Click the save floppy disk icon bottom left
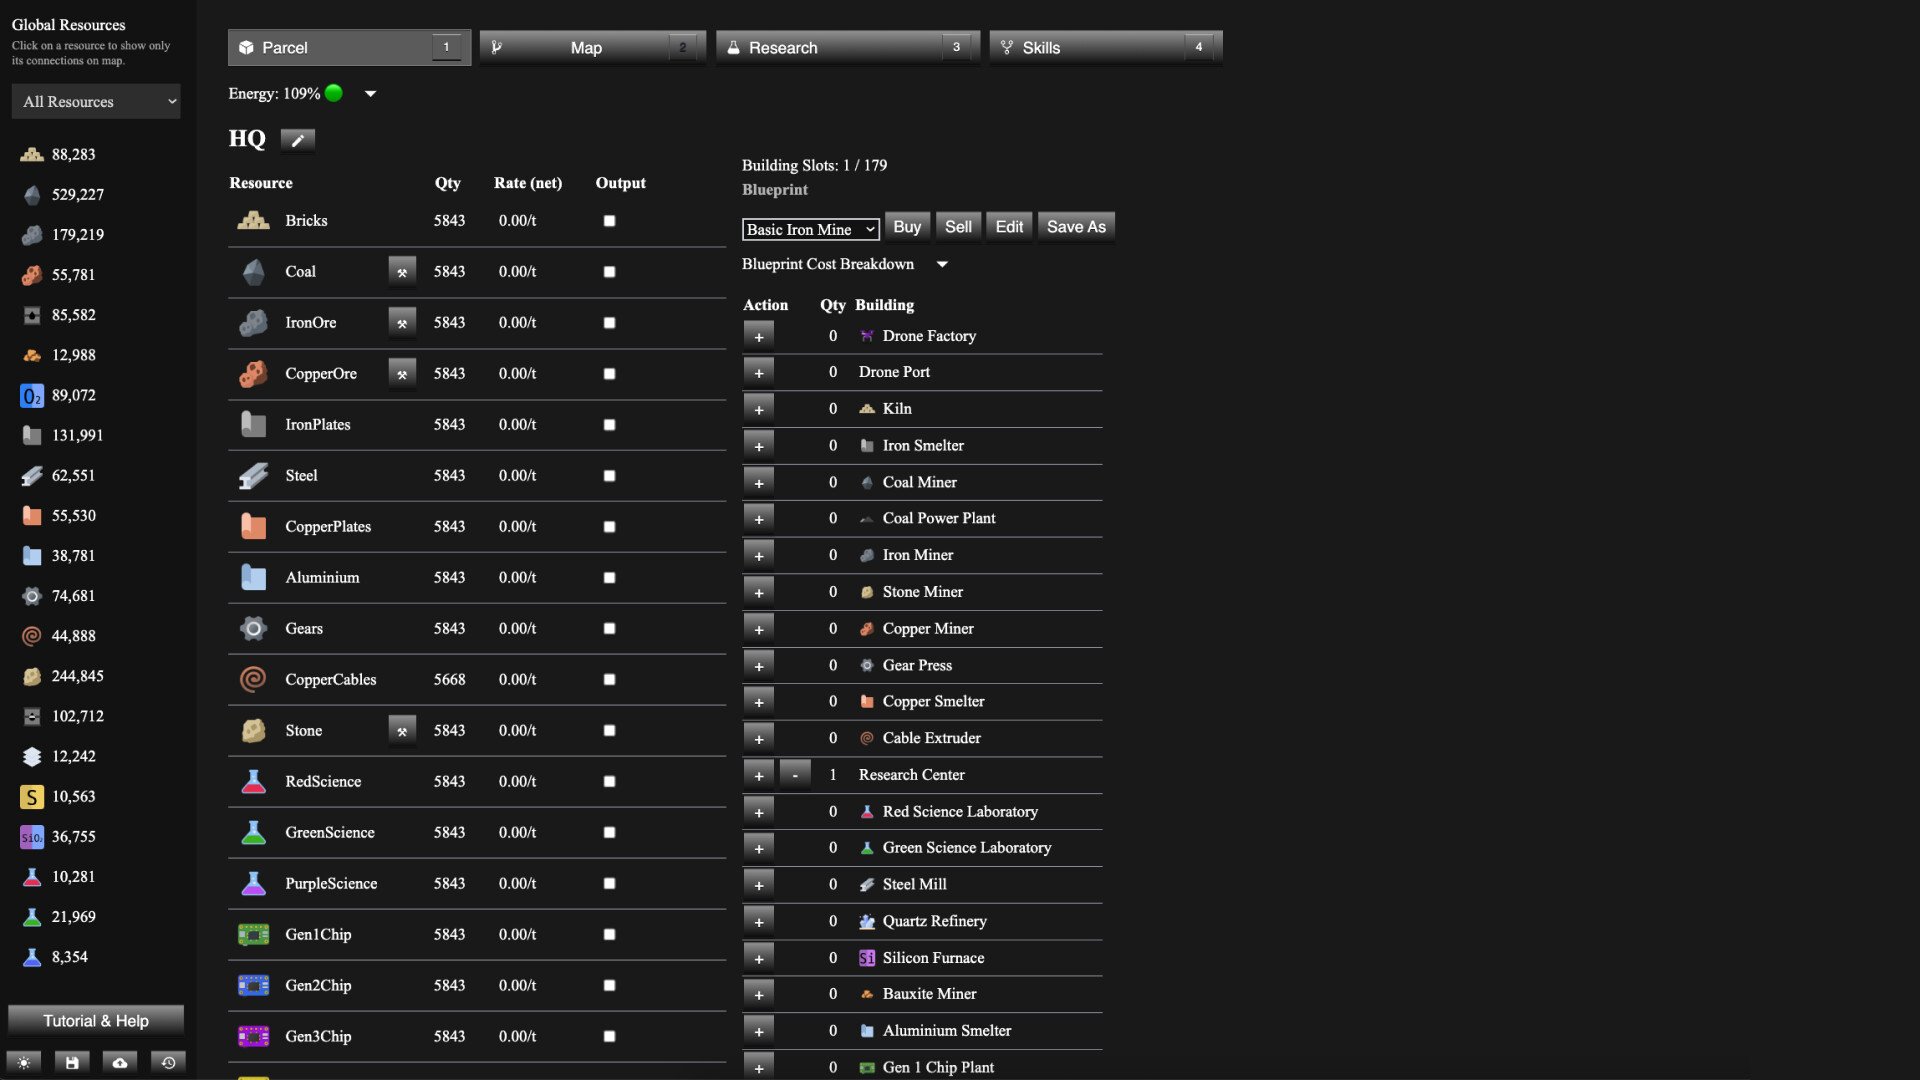 [71, 1062]
